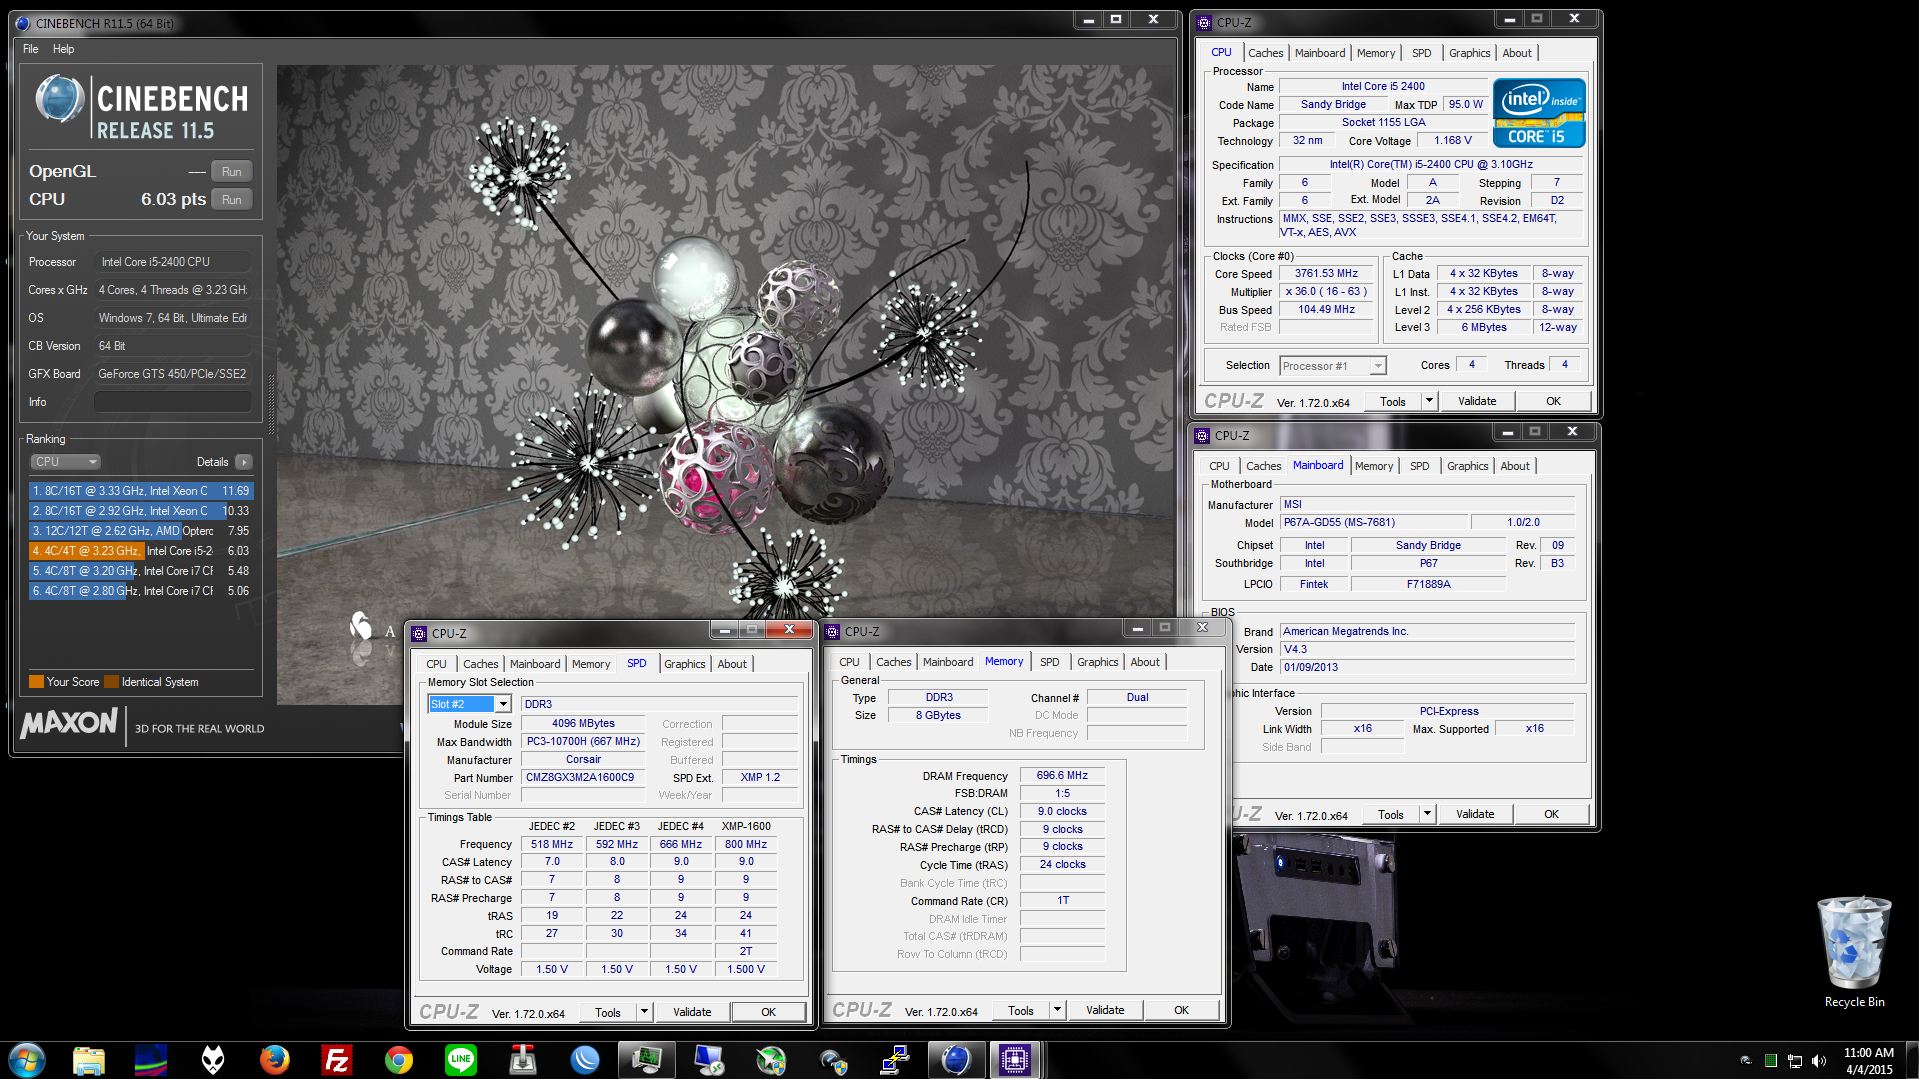The width and height of the screenshot is (1919, 1079).
Task: Run the OpenGL benchmark in Cinebench
Action: pos(231,172)
